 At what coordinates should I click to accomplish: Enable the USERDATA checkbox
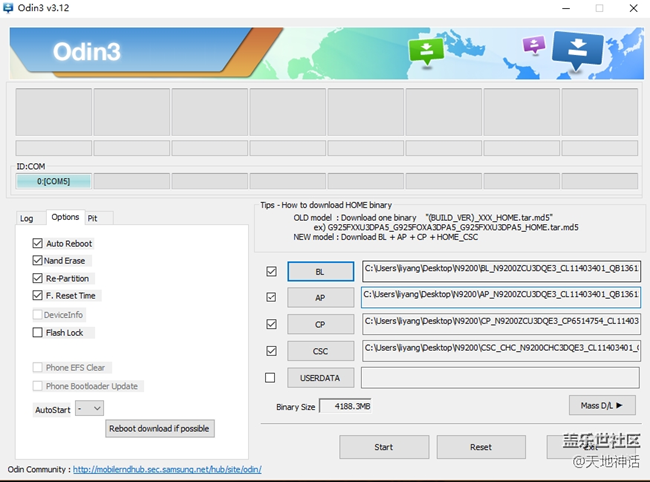270,378
